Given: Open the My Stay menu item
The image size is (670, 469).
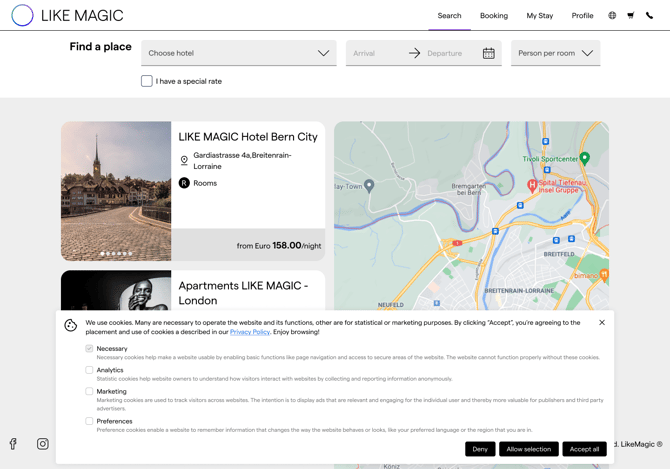Looking at the screenshot, I should pos(539,16).
